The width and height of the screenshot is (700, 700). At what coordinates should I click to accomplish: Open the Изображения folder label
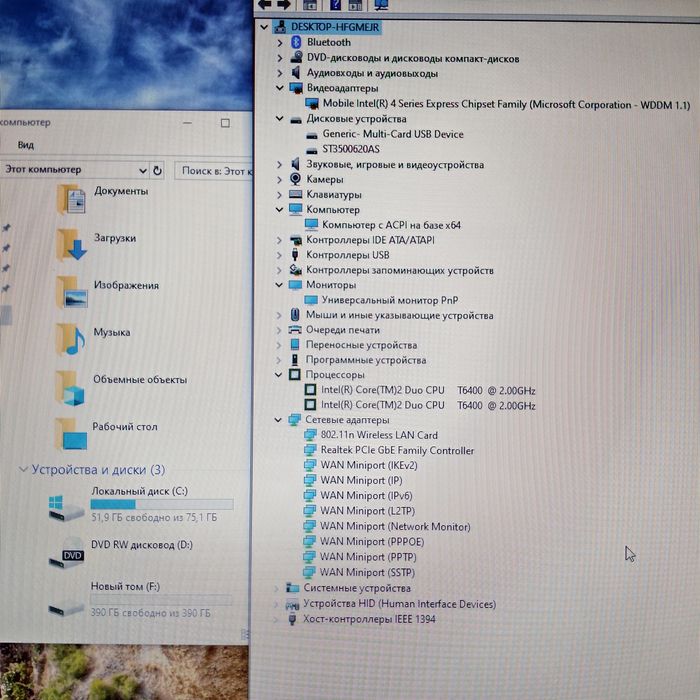point(126,285)
